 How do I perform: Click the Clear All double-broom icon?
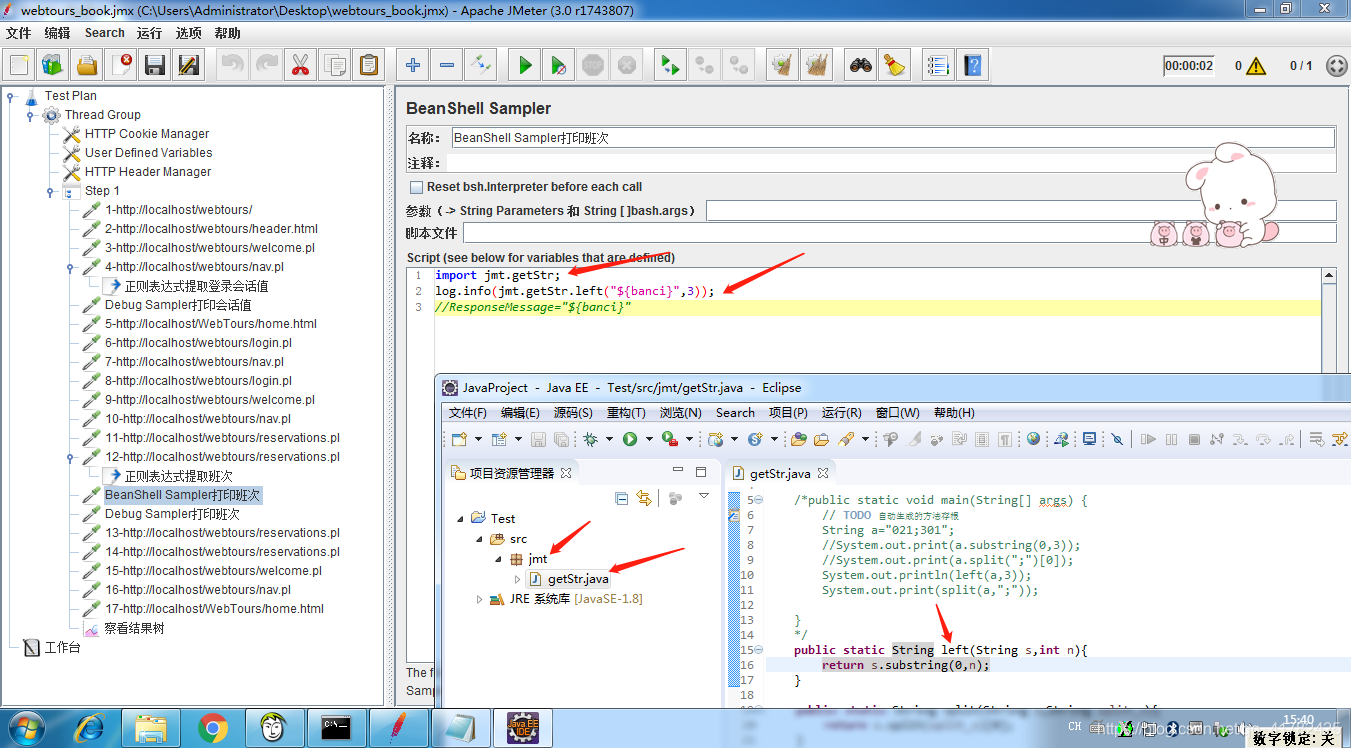[816, 66]
